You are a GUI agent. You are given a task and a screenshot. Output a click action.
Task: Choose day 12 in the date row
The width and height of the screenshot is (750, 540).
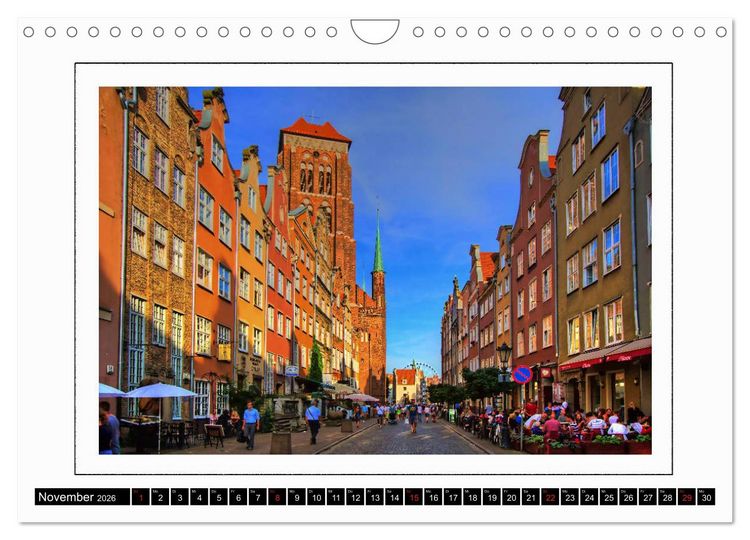tap(355, 496)
